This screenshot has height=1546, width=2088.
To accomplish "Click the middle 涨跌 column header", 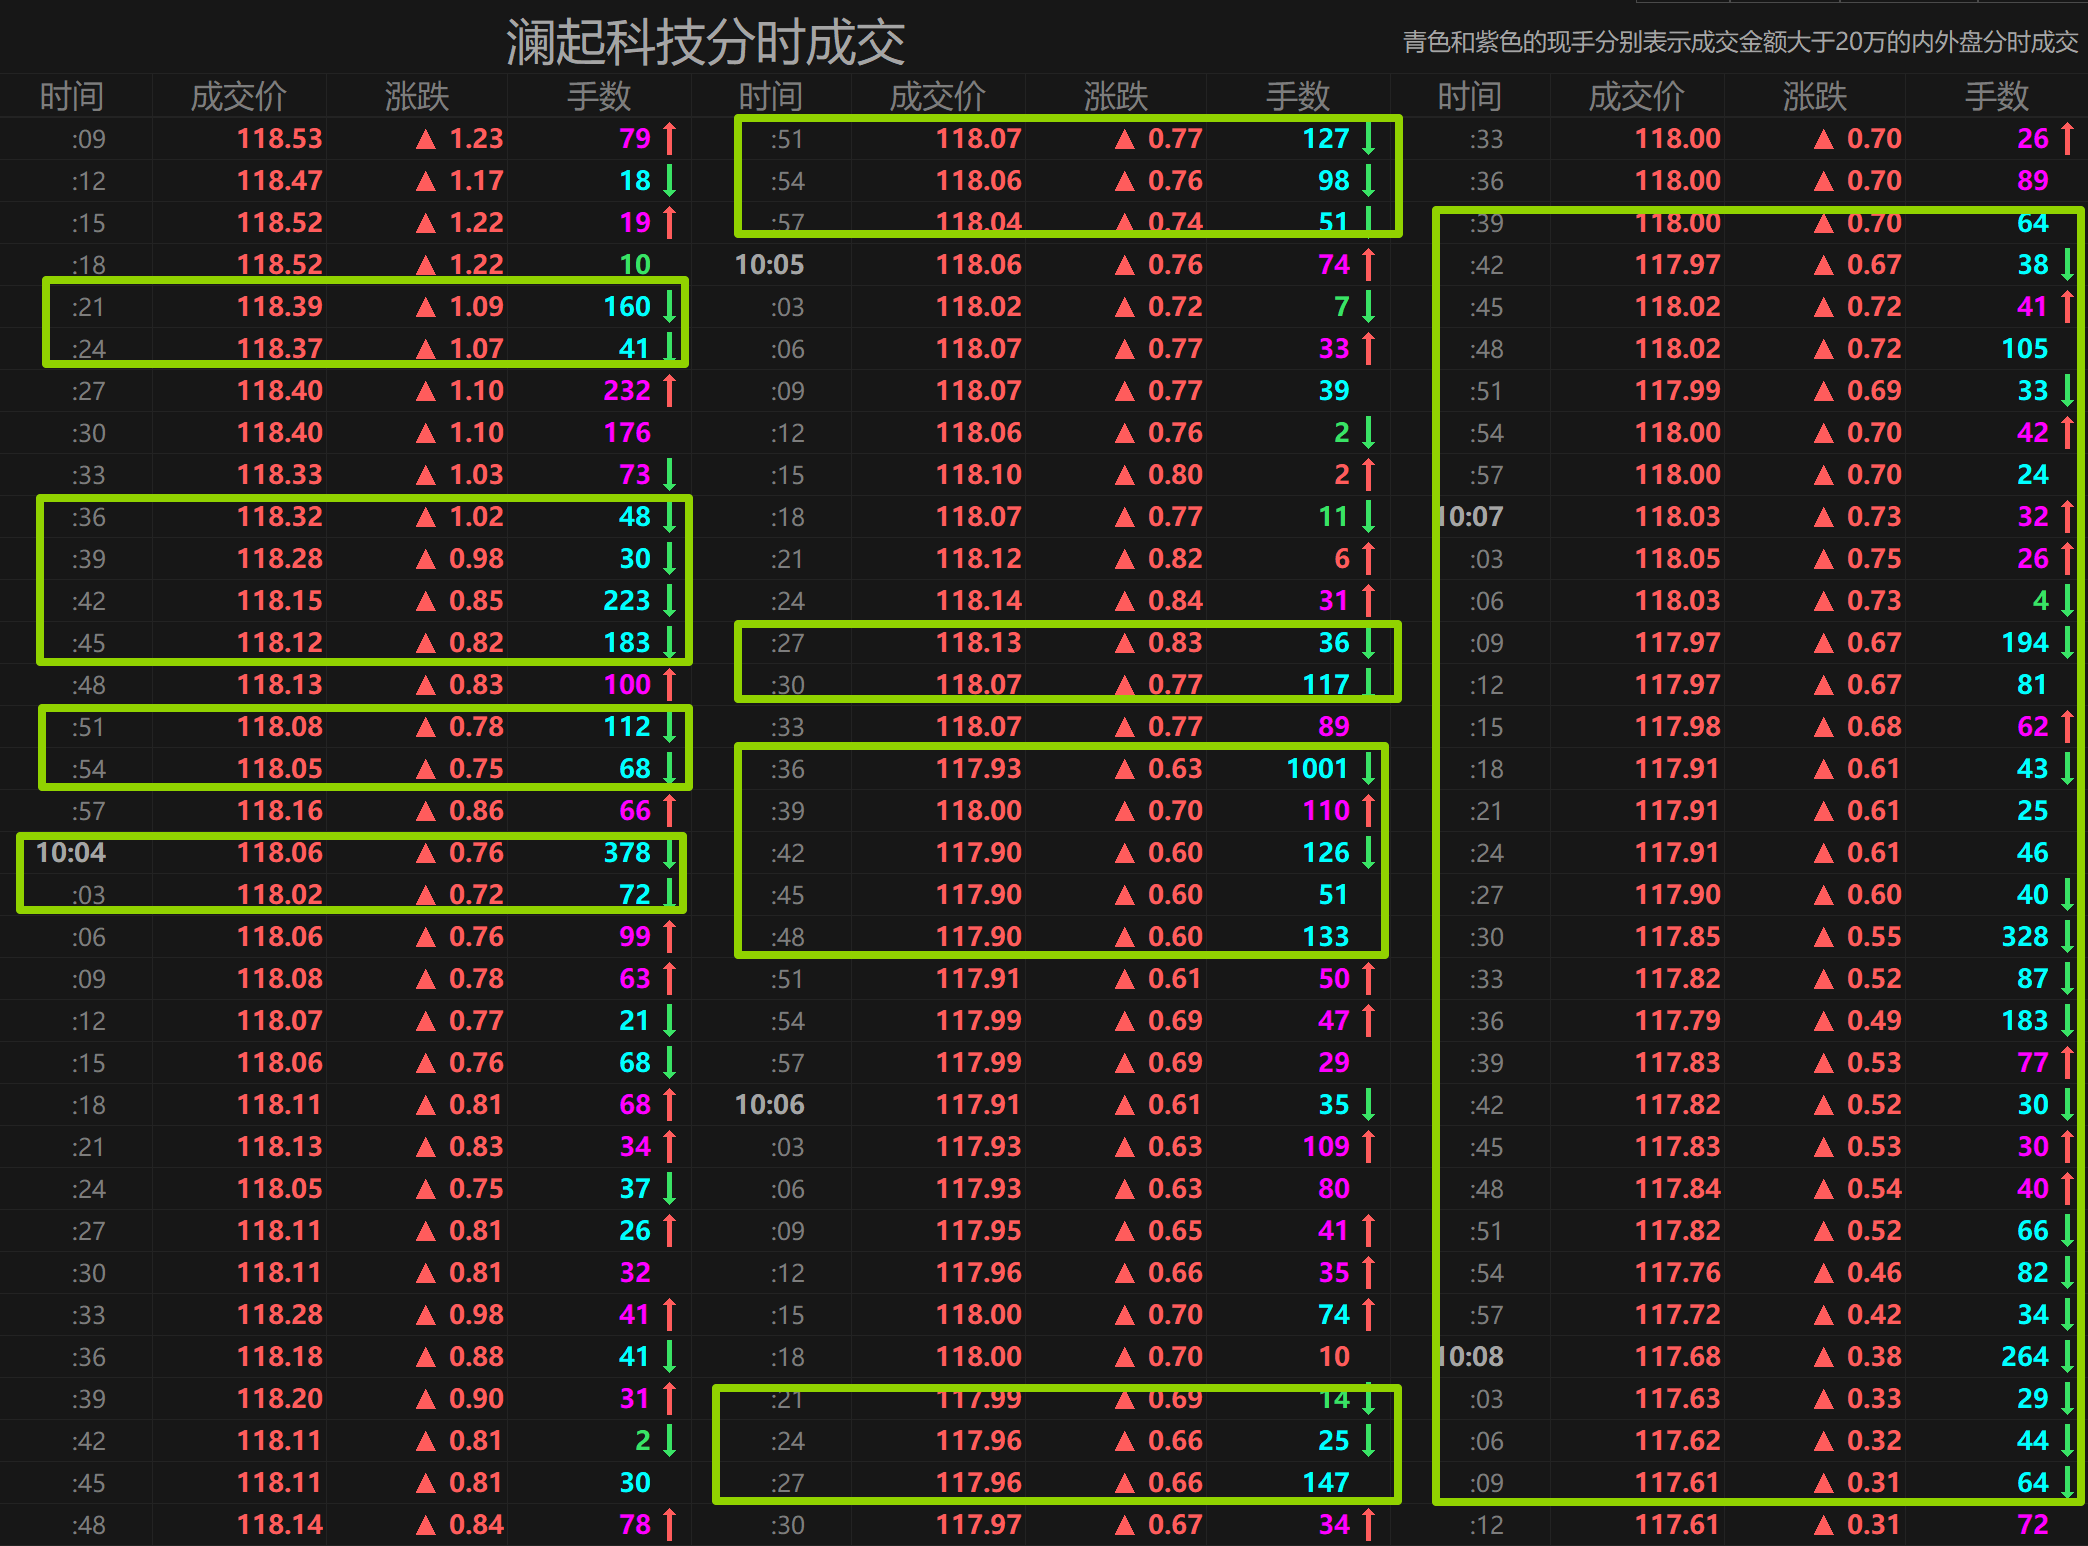I will tap(1116, 96).
